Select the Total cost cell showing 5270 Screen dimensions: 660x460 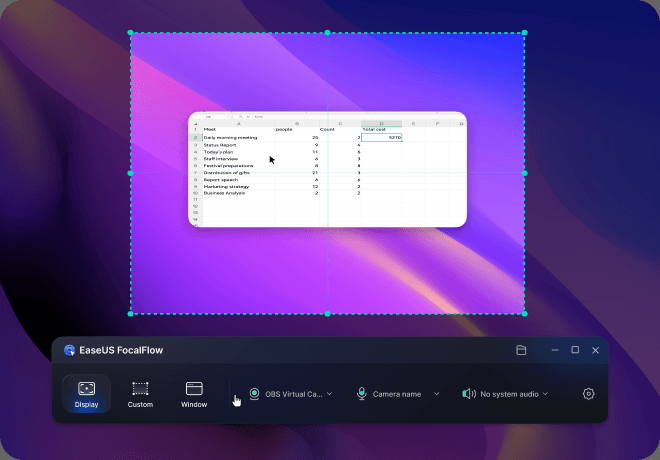(x=382, y=137)
